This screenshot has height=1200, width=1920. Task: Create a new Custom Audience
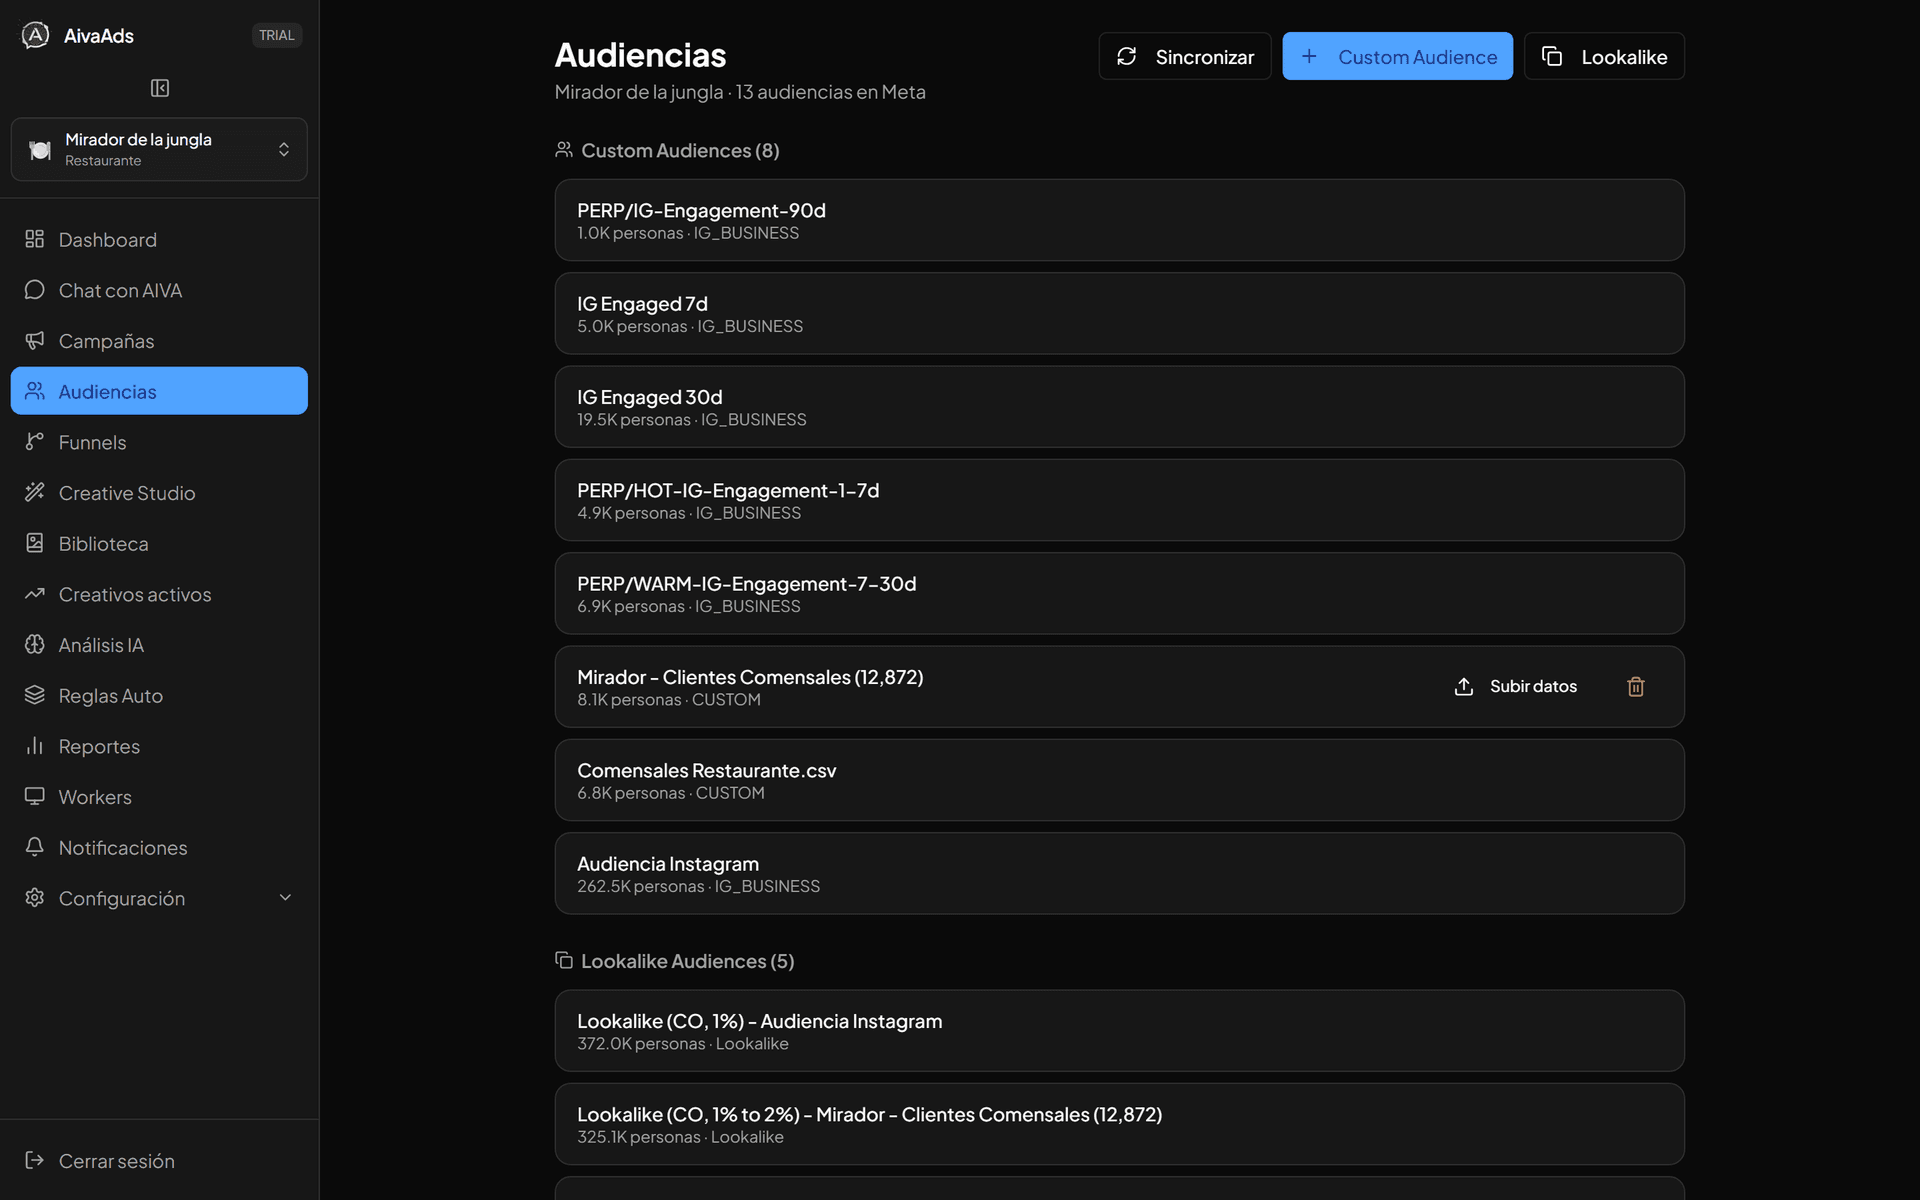(1397, 56)
